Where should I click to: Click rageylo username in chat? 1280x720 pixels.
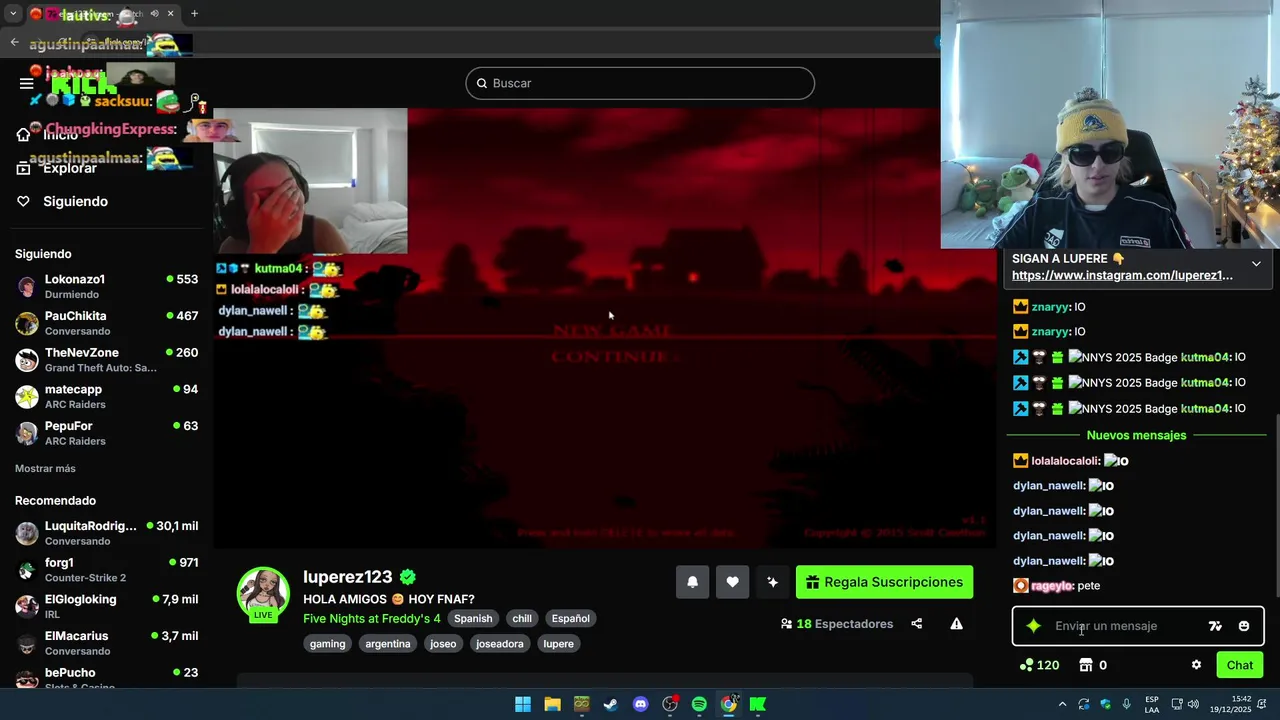(x=1051, y=586)
